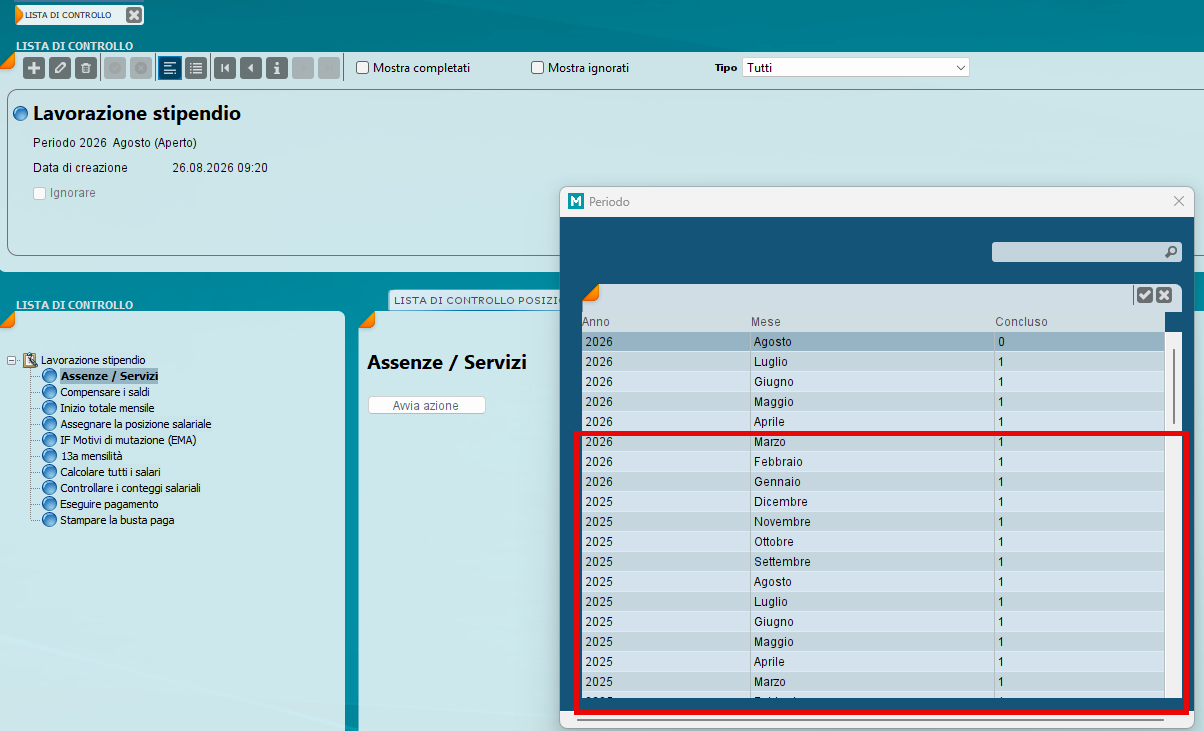Switch to the detail form view icon

[x=170, y=68]
